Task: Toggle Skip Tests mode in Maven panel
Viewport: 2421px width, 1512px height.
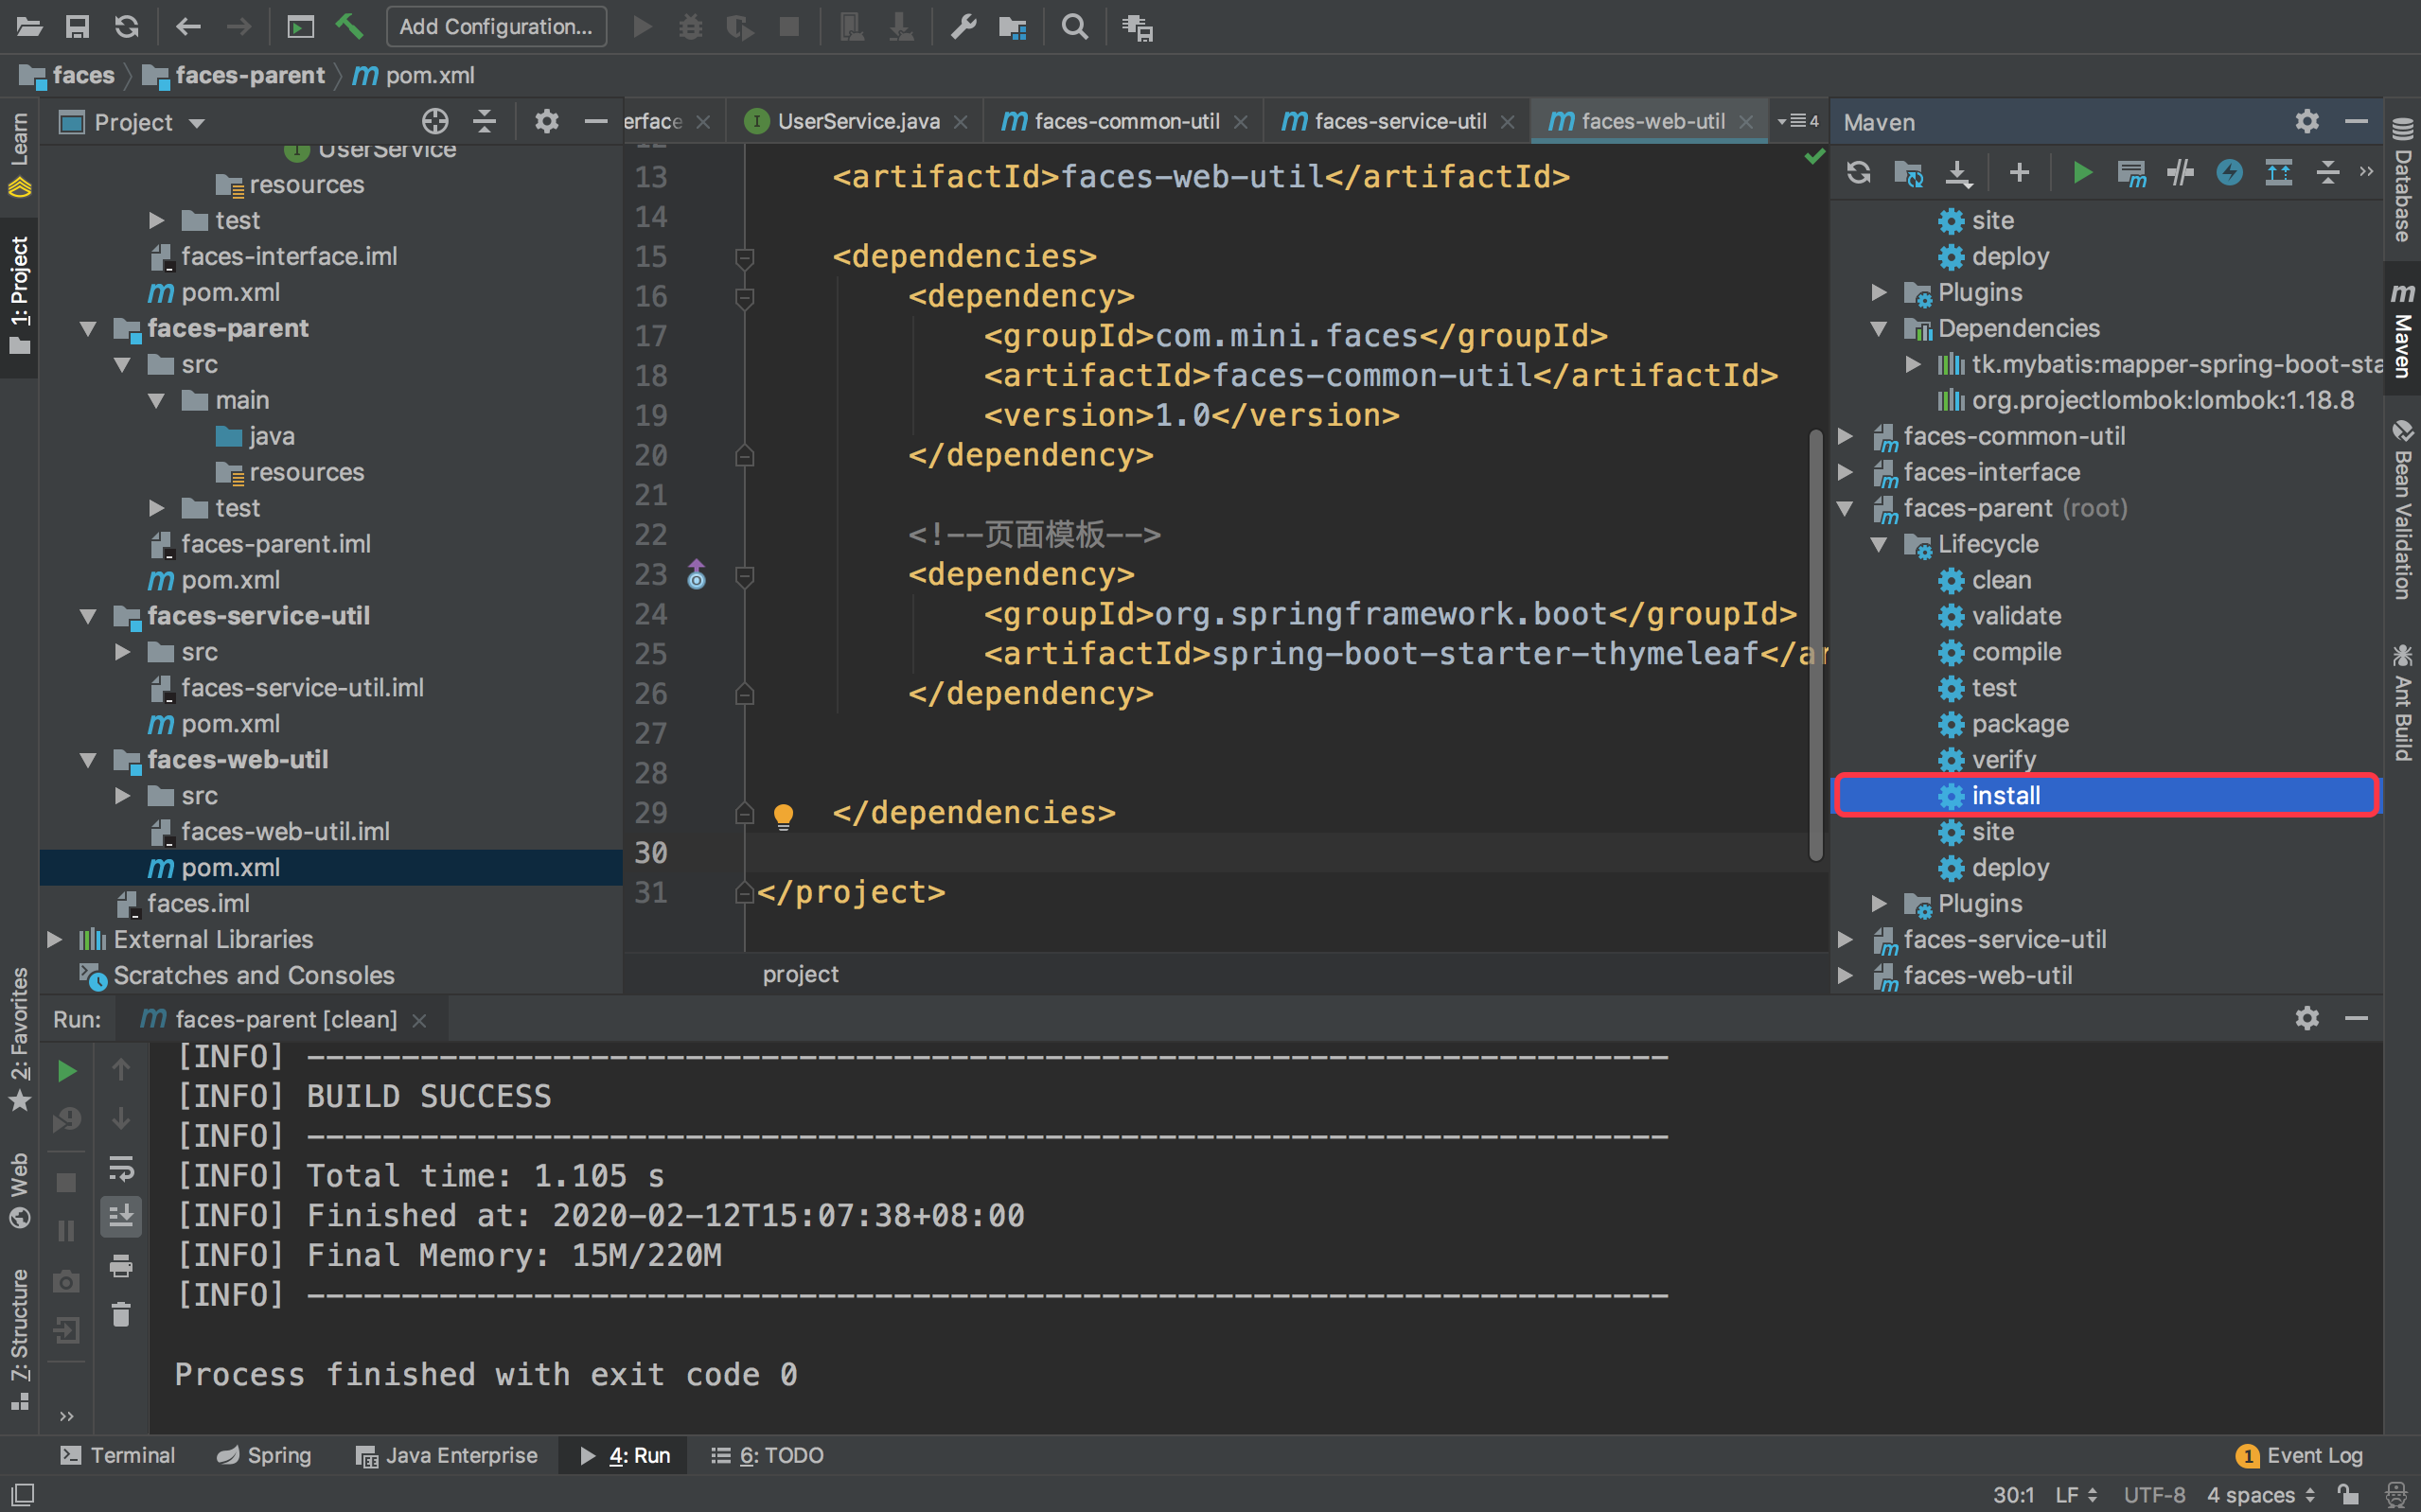Action: 2180,172
